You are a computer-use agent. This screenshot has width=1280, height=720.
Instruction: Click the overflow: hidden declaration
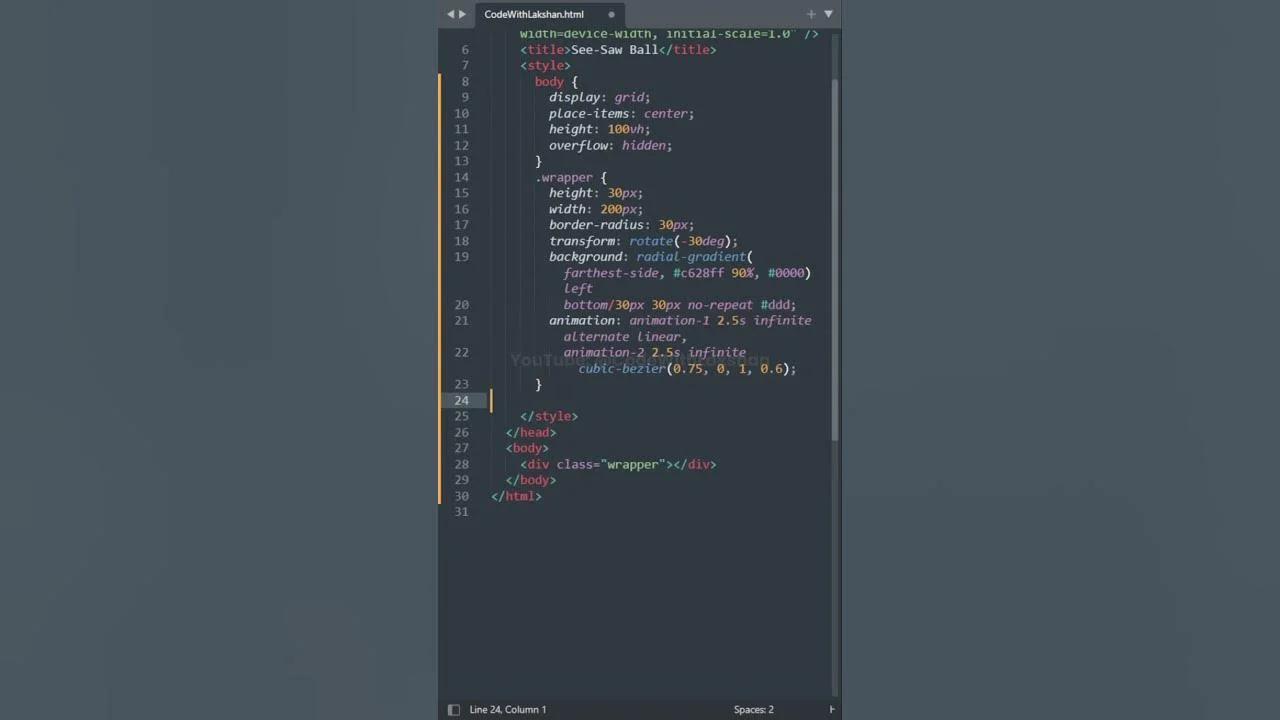[x=609, y=145]
